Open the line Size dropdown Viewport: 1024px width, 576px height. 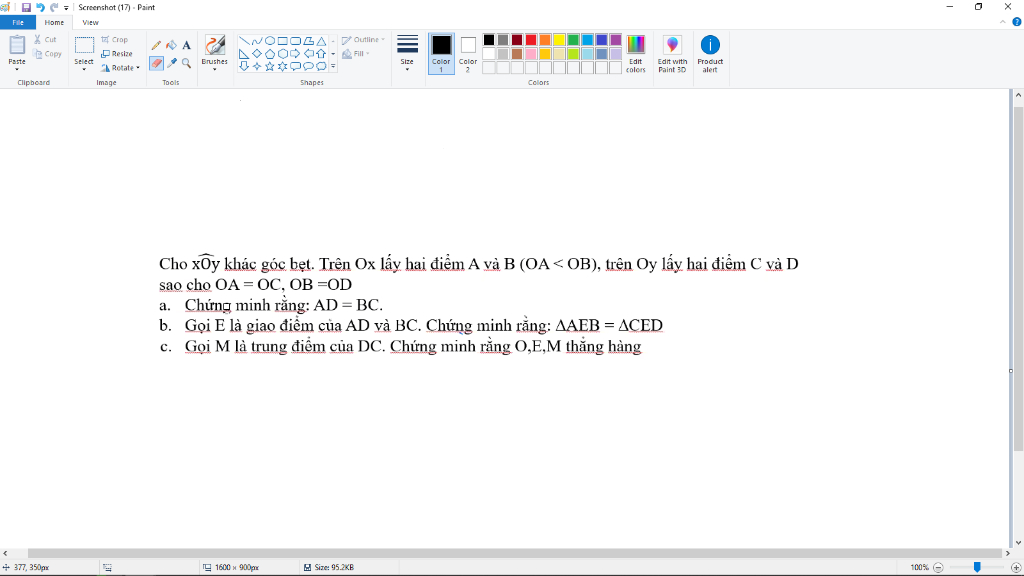(407, 52)
